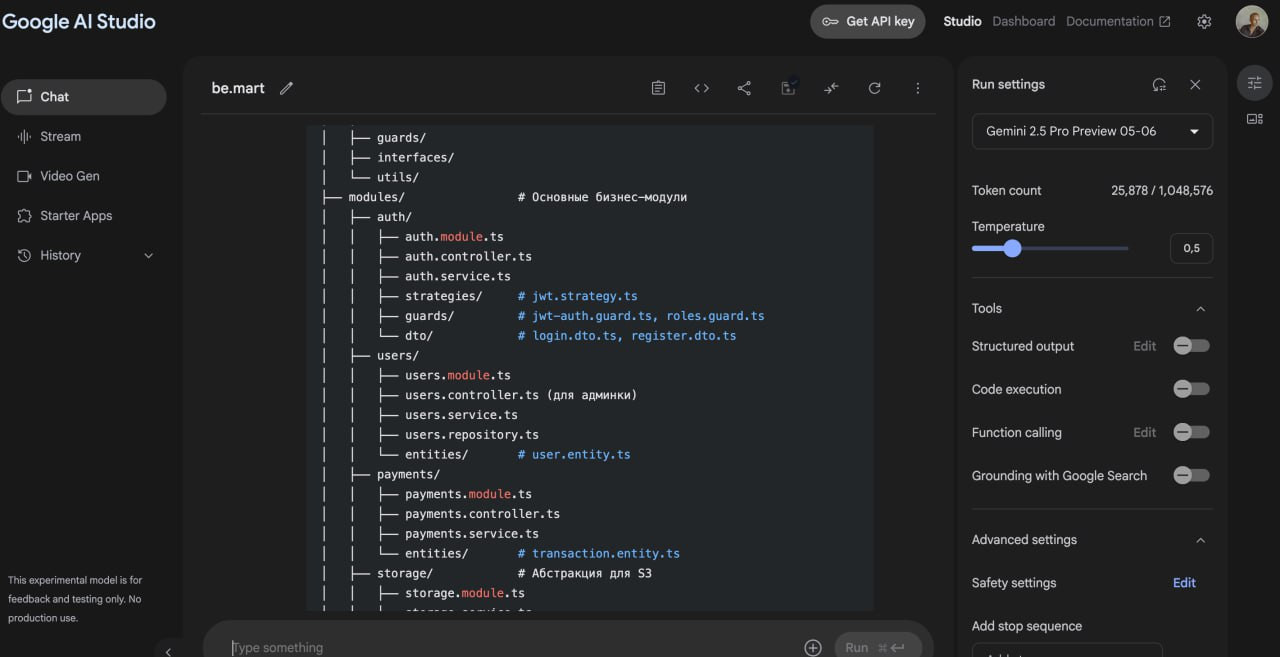Select Stream in the left sidebar
Viewport: 1280px width, 657px height.
point(61,136)
